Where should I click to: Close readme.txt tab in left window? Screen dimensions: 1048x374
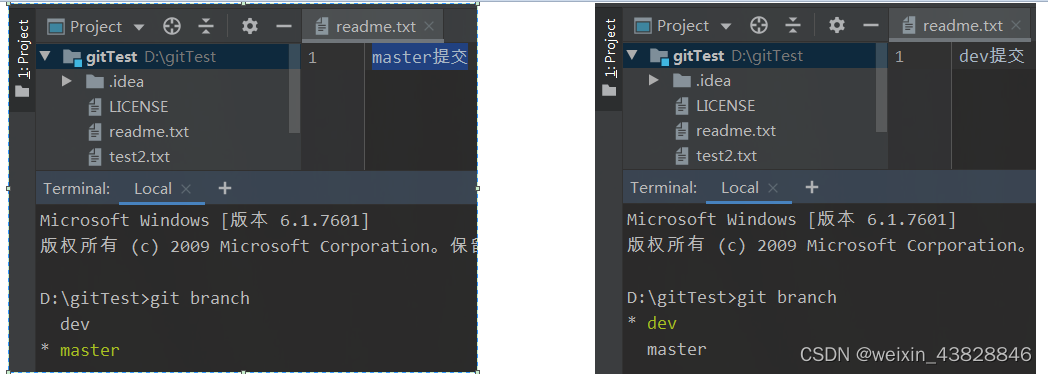[429, 27]
